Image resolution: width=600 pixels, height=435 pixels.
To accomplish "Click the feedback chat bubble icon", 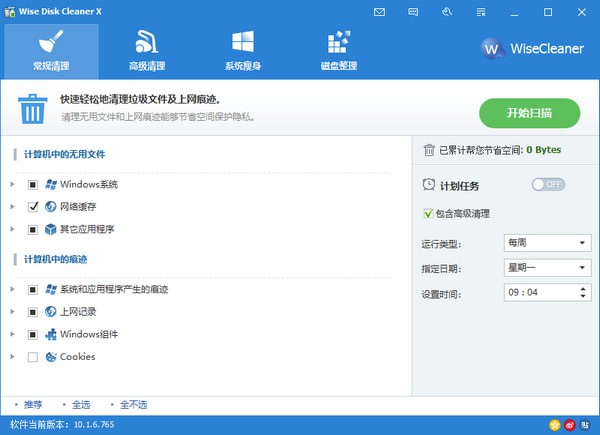I will click(x=413, y=12).
